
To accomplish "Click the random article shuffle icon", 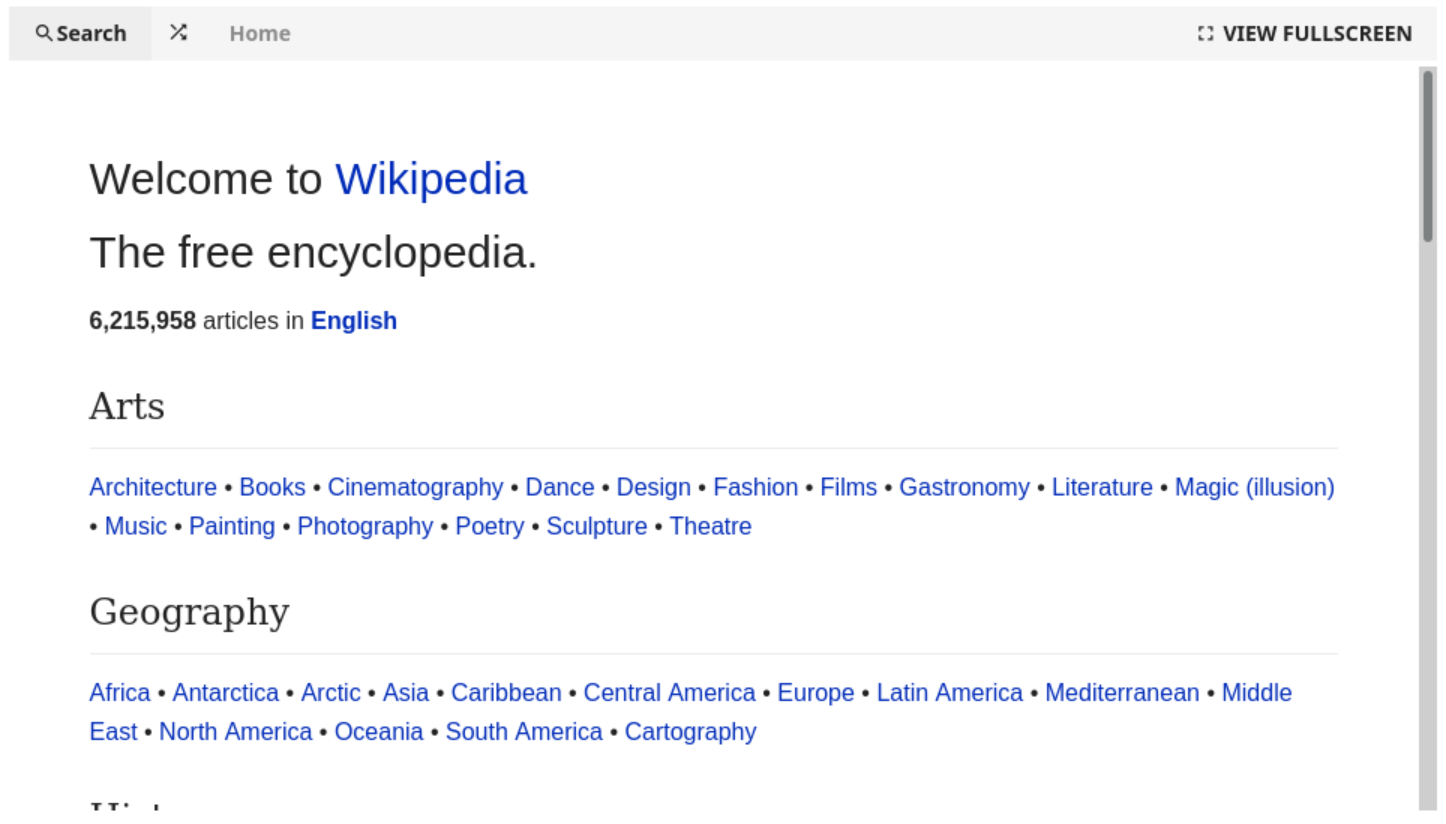I will (x=179, y=32).
